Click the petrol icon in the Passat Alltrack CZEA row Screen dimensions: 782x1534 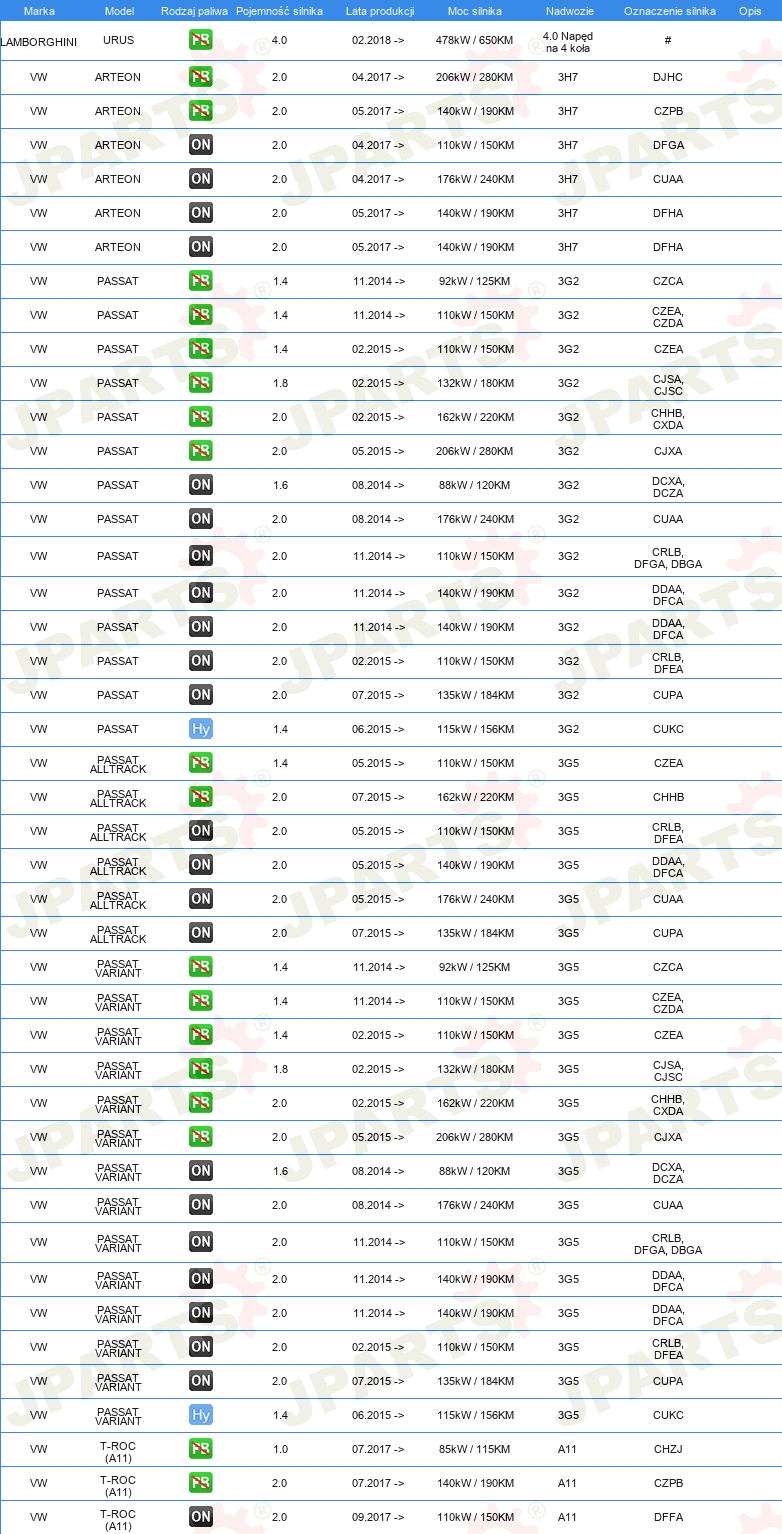[201, 763]
